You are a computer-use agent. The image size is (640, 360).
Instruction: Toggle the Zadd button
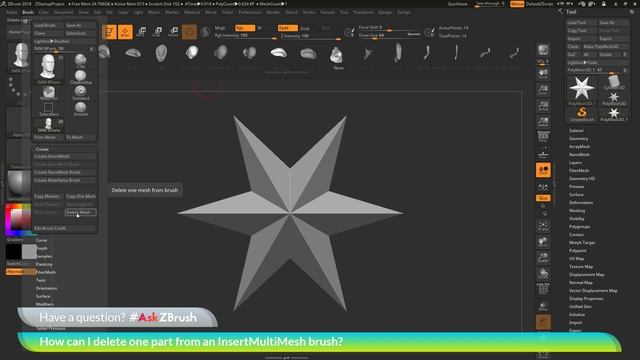click(288, 28)
